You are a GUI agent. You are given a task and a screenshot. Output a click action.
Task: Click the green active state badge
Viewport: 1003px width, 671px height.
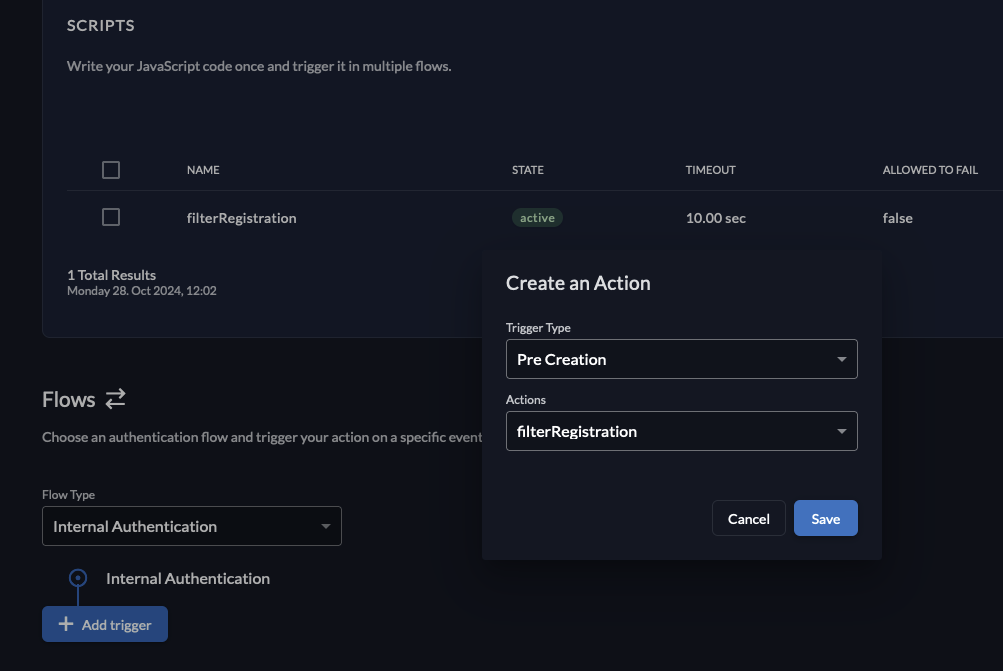pos(537,217)
